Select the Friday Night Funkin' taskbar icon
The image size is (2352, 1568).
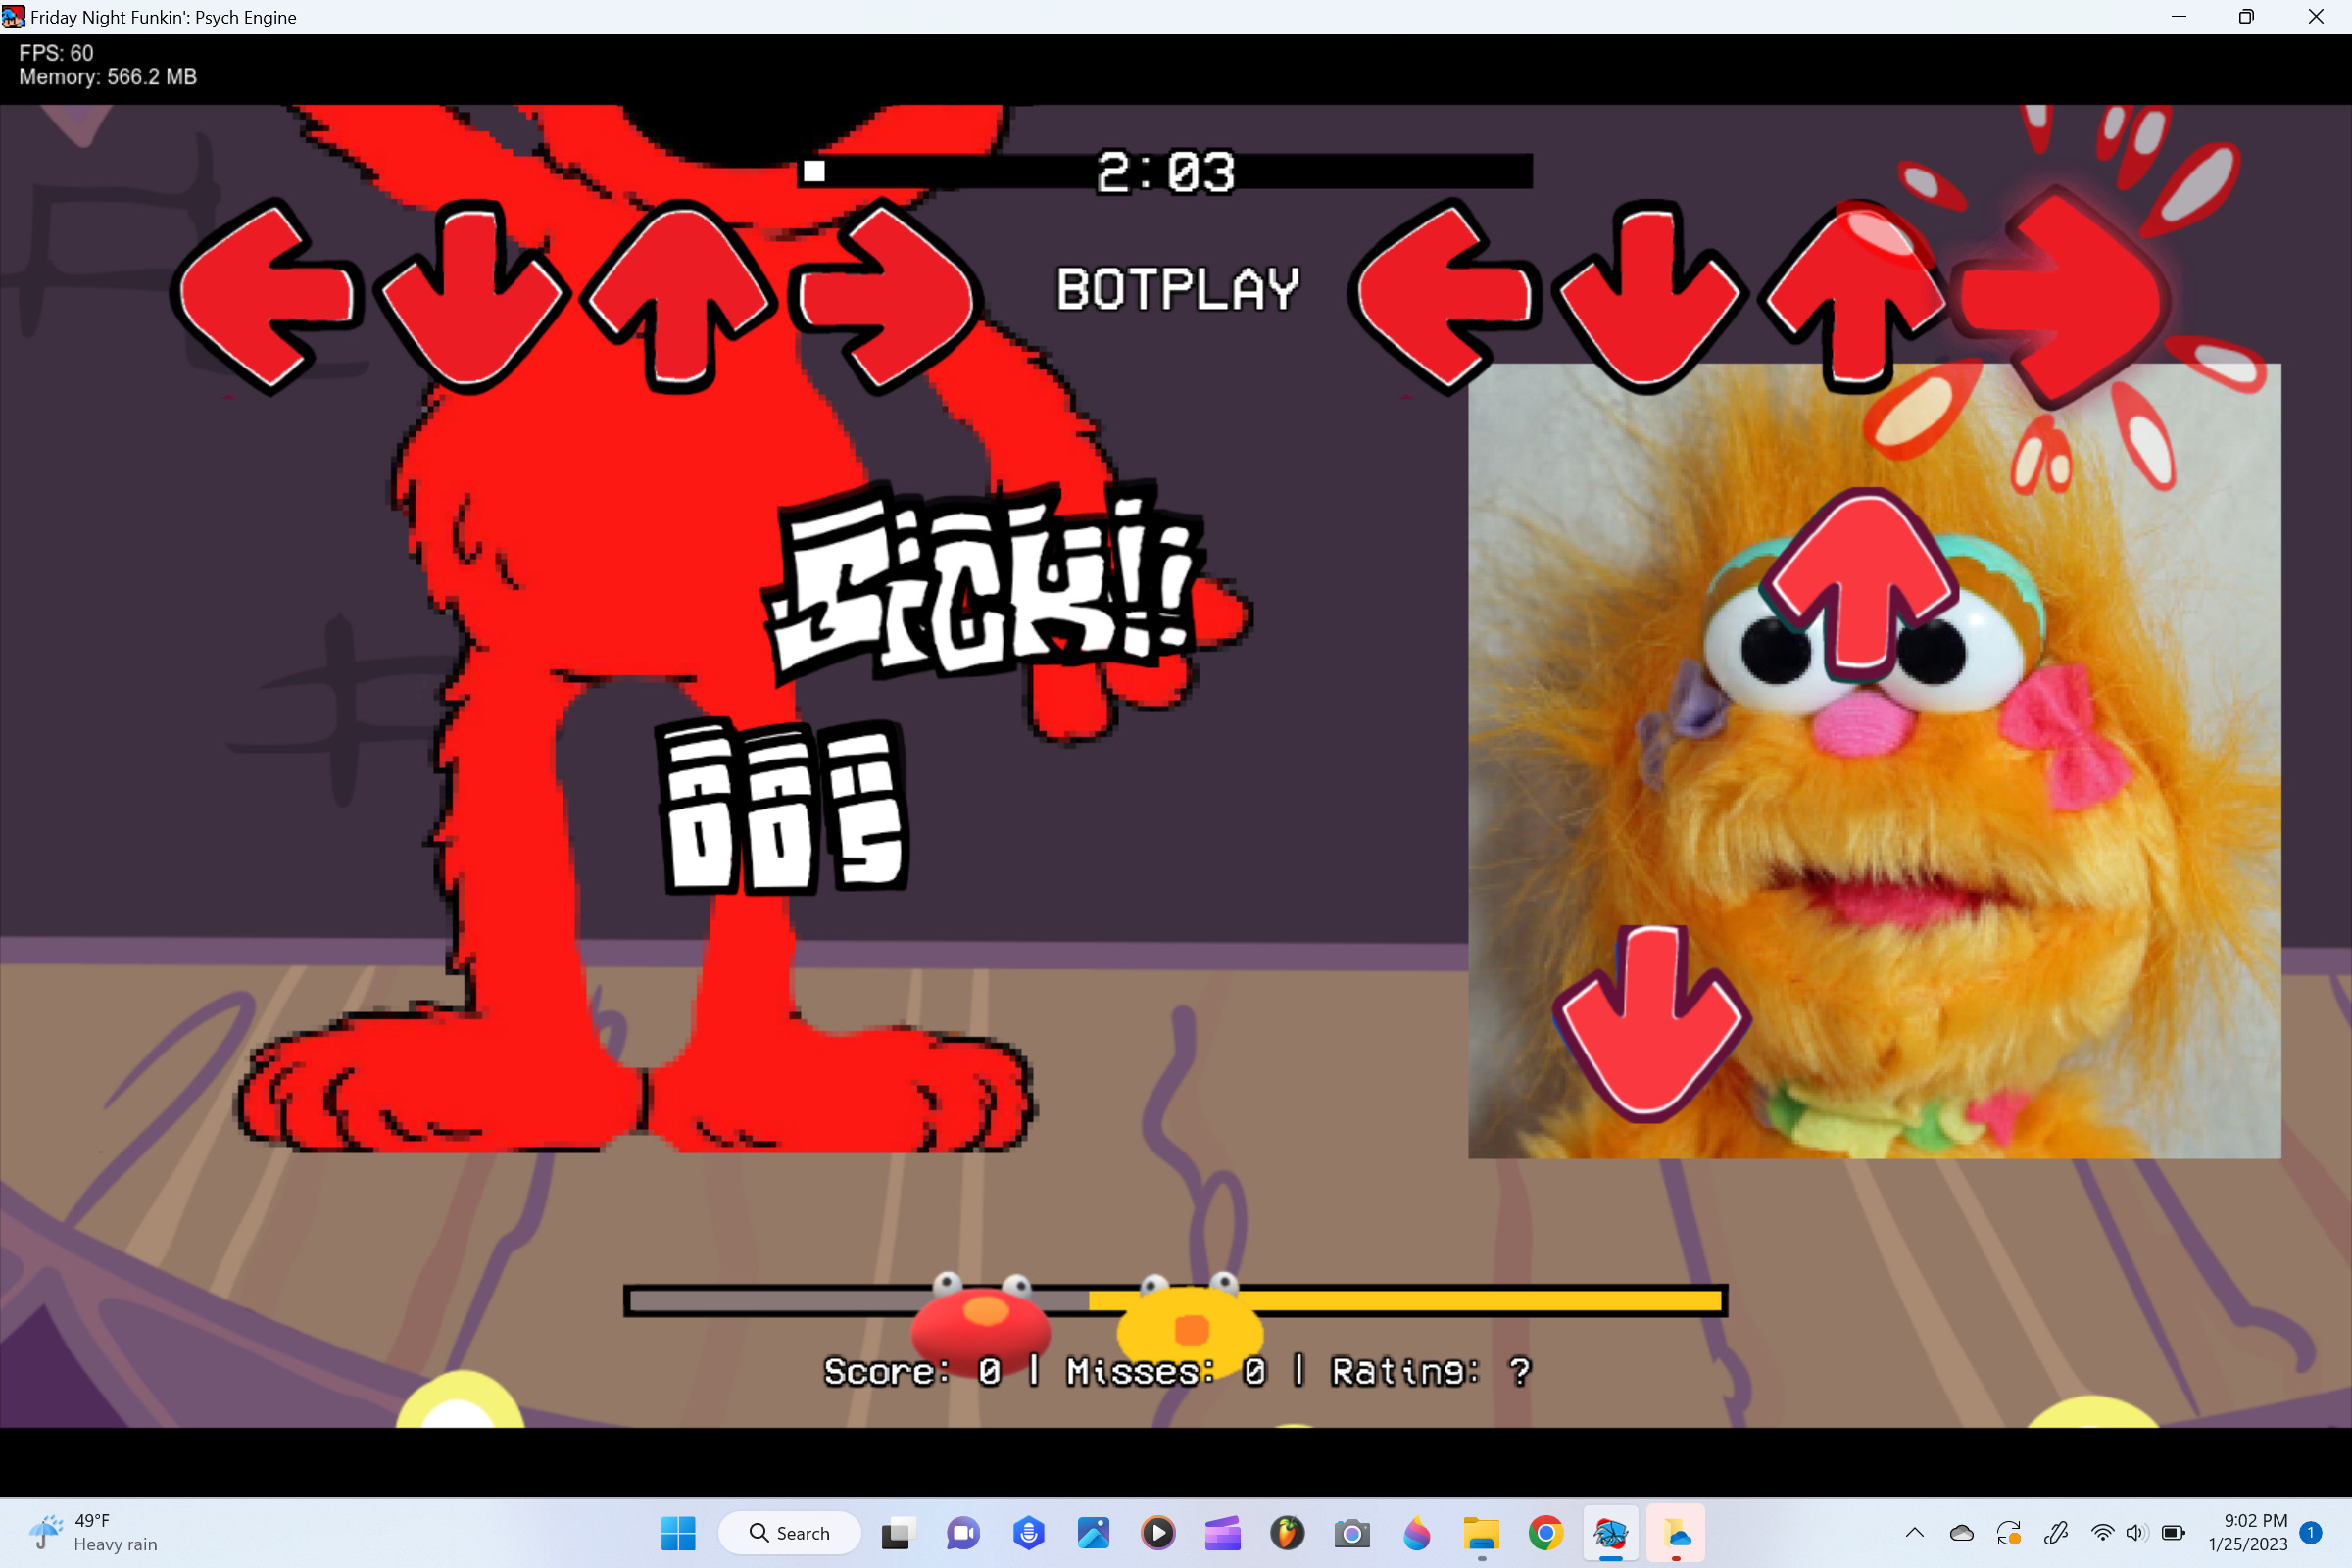click(1610, 1533)
